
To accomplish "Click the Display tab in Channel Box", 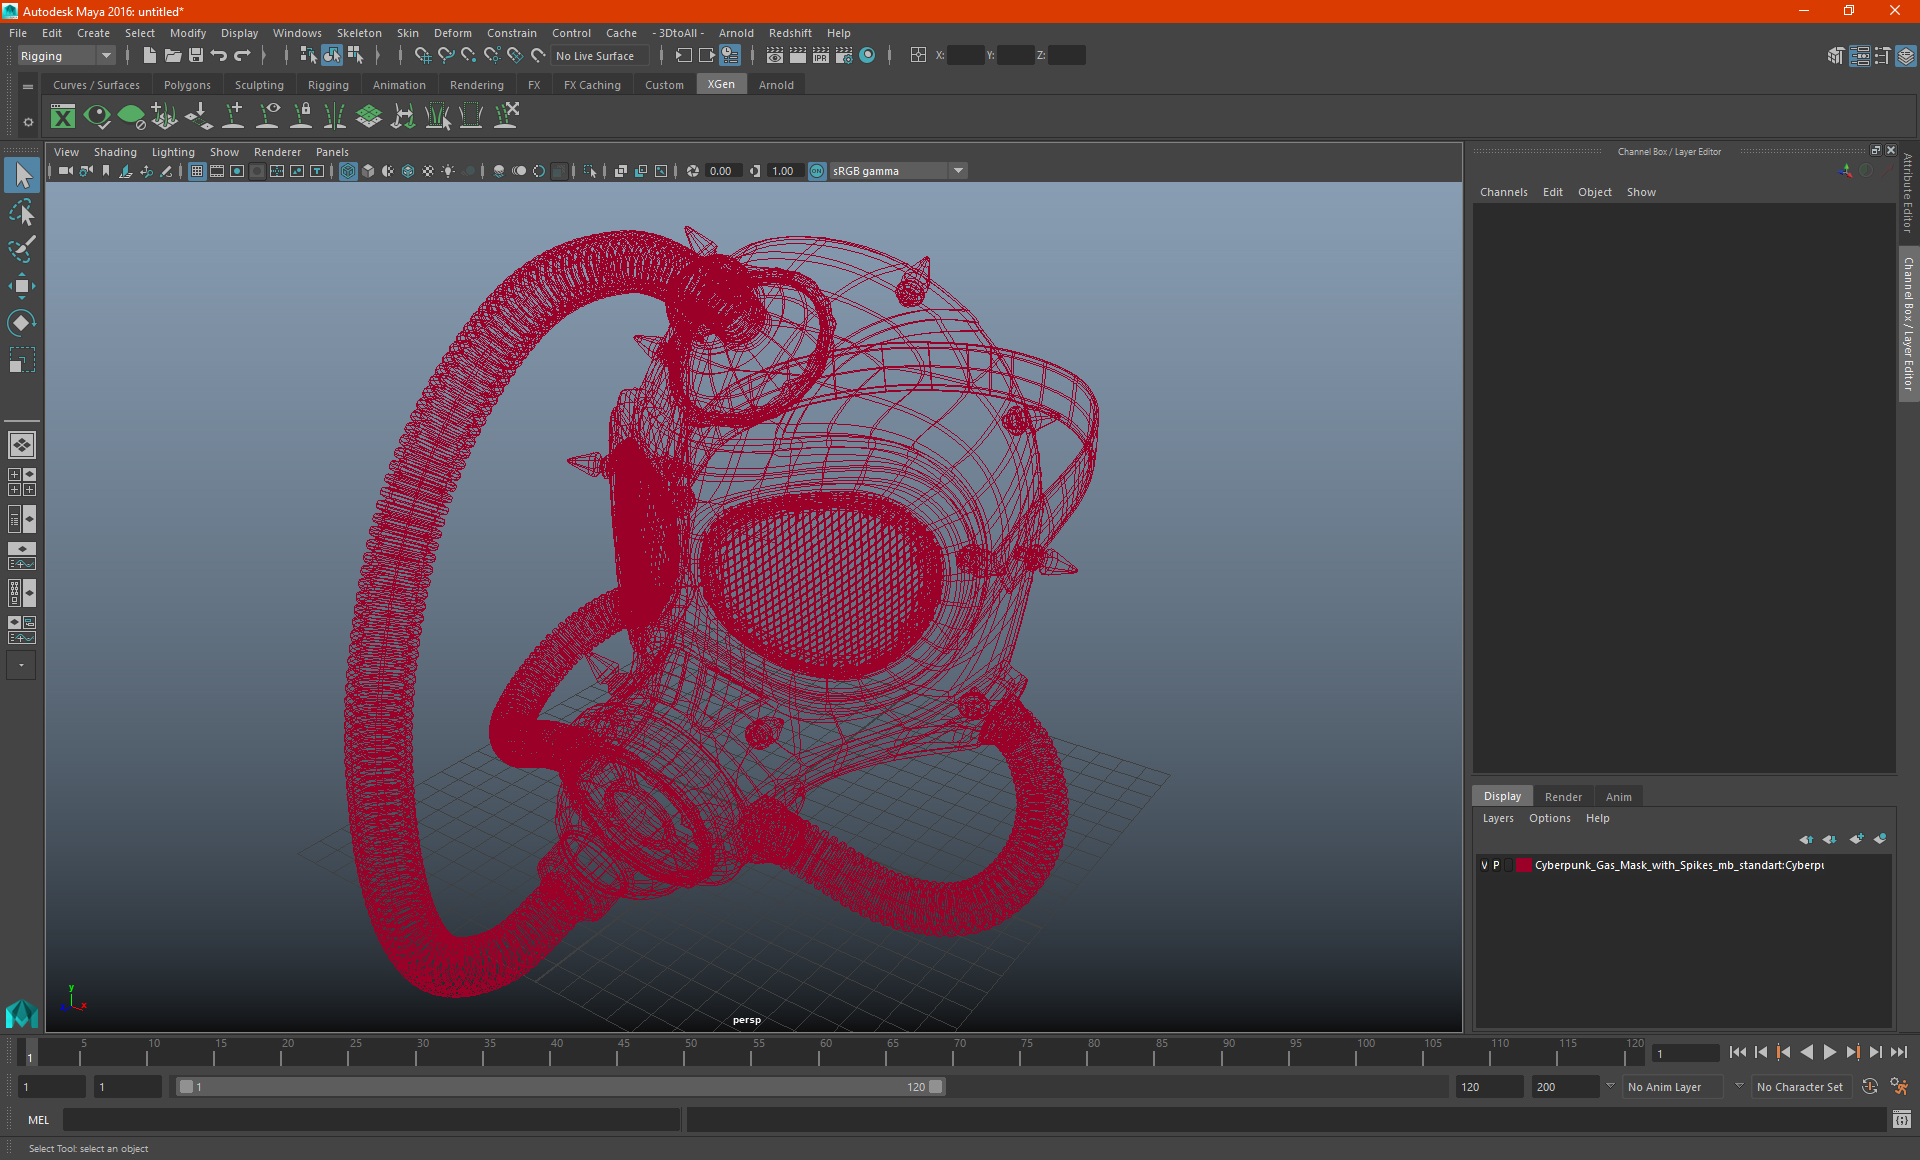I will pos(1503,795).
